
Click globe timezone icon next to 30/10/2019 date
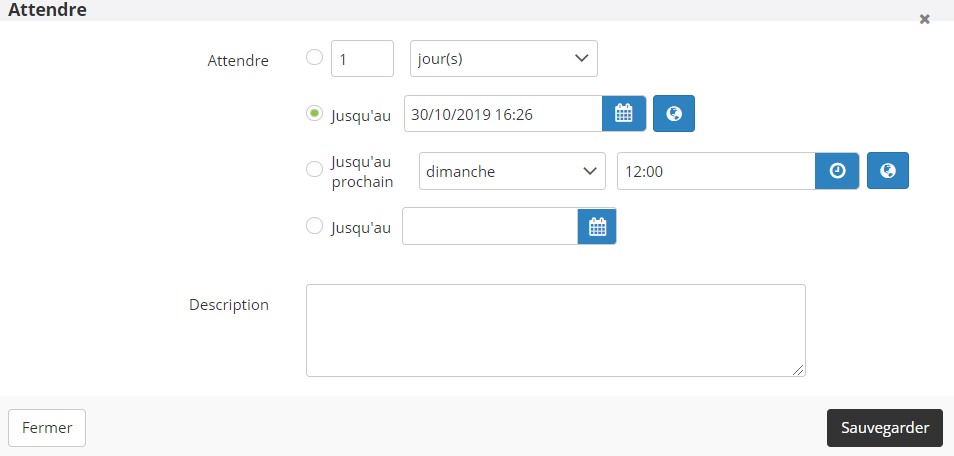(674, 114)
